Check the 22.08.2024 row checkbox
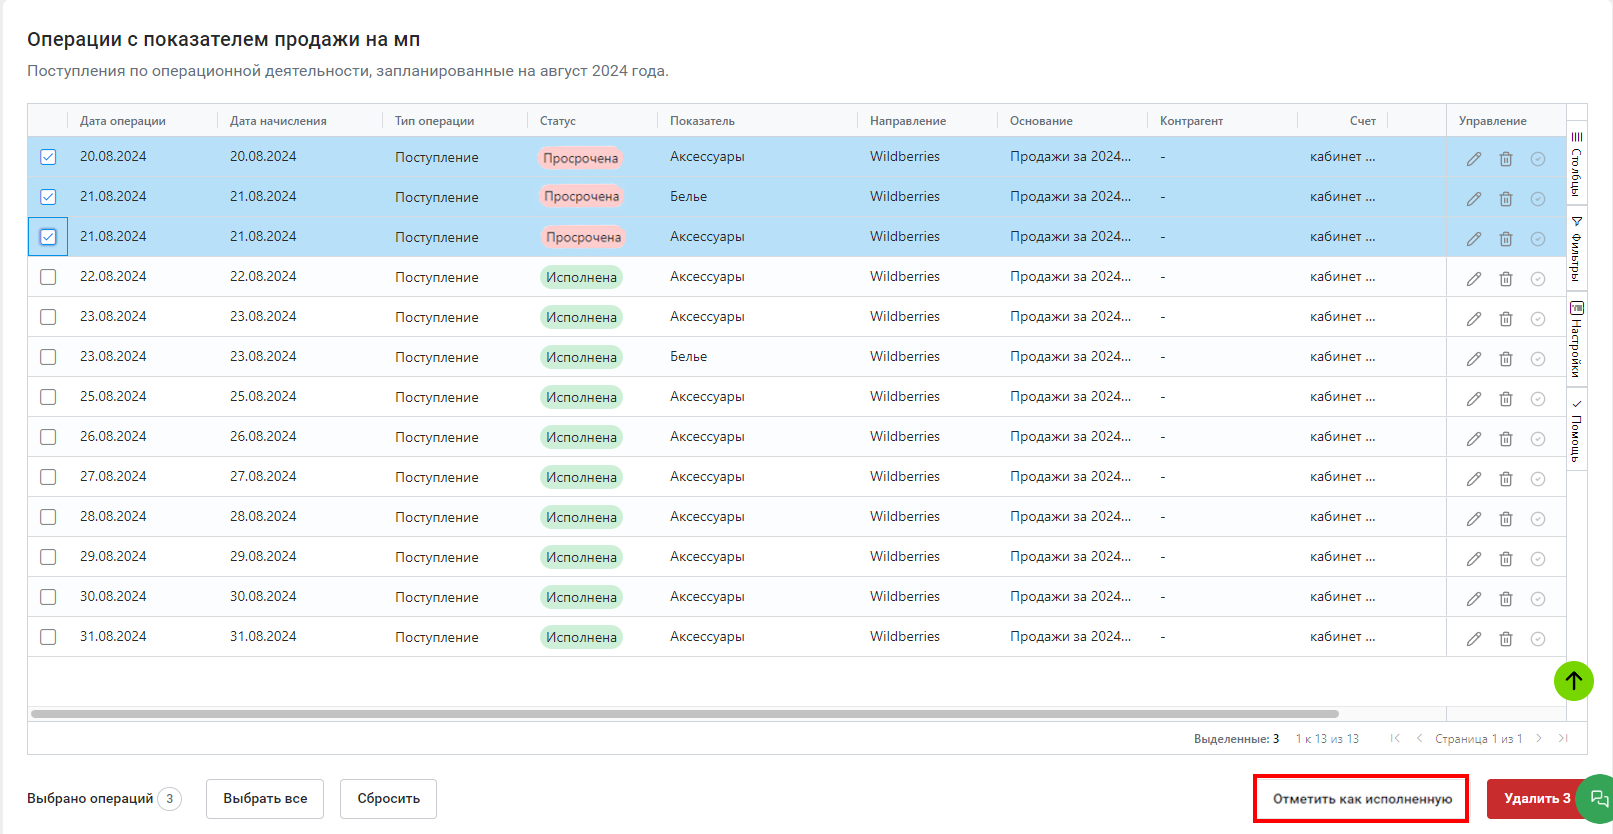Viewport: 1613px width, 834px height. point(48,277)
